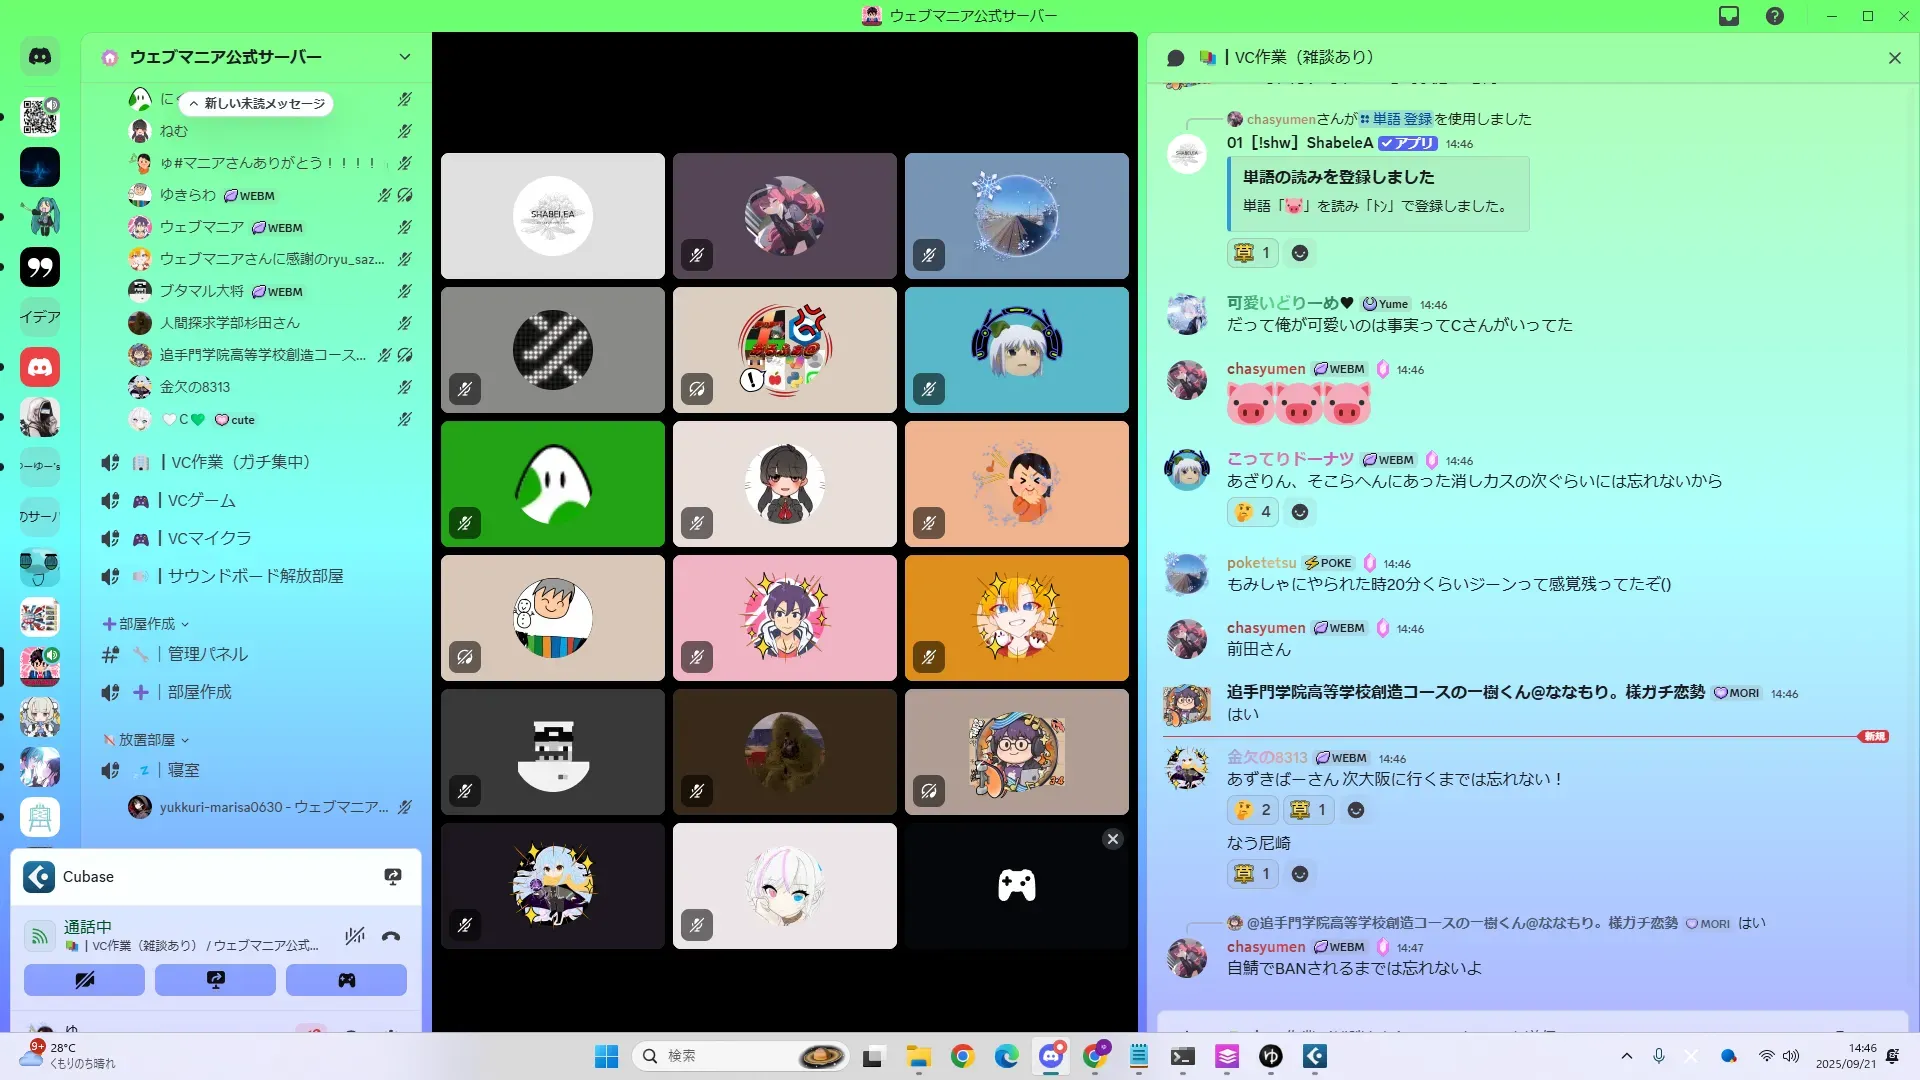Jump to 新しい未読メッセージ banner
The width and height of the screenshot is (1920, 1080).
tap(257, 103)
